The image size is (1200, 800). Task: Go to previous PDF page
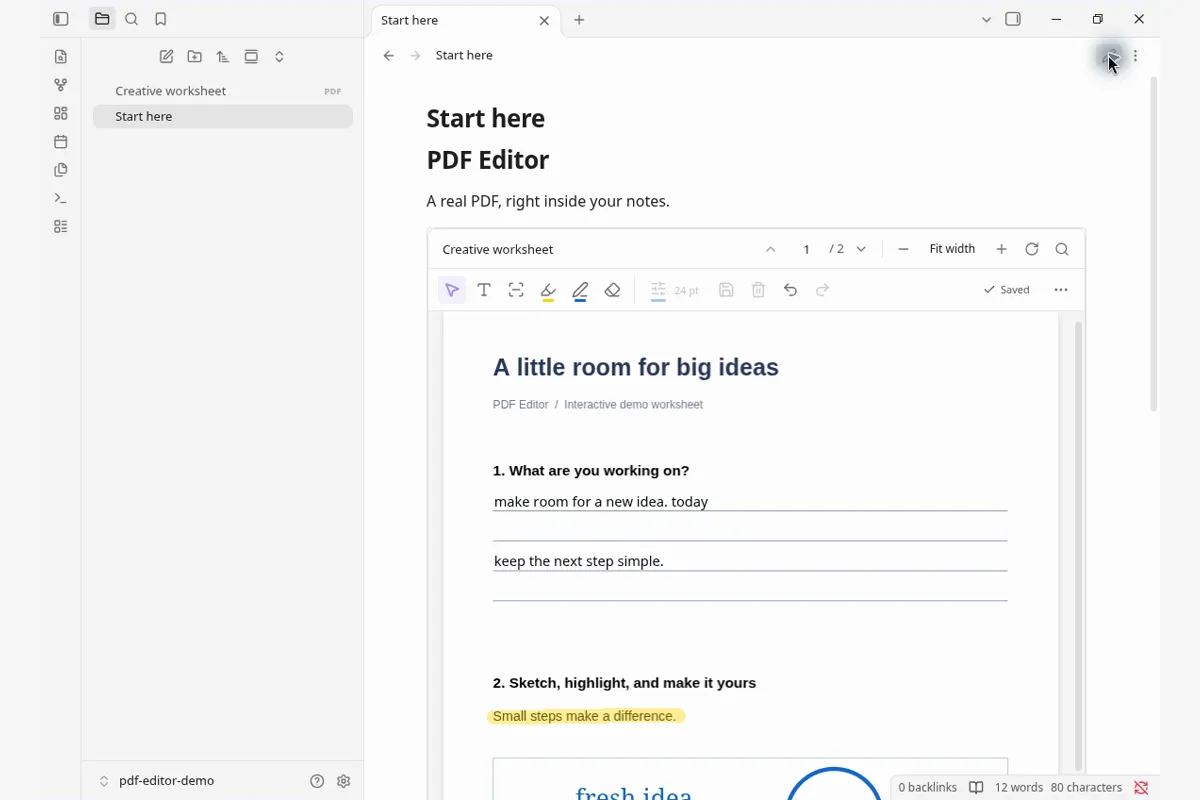pos(770,249)
